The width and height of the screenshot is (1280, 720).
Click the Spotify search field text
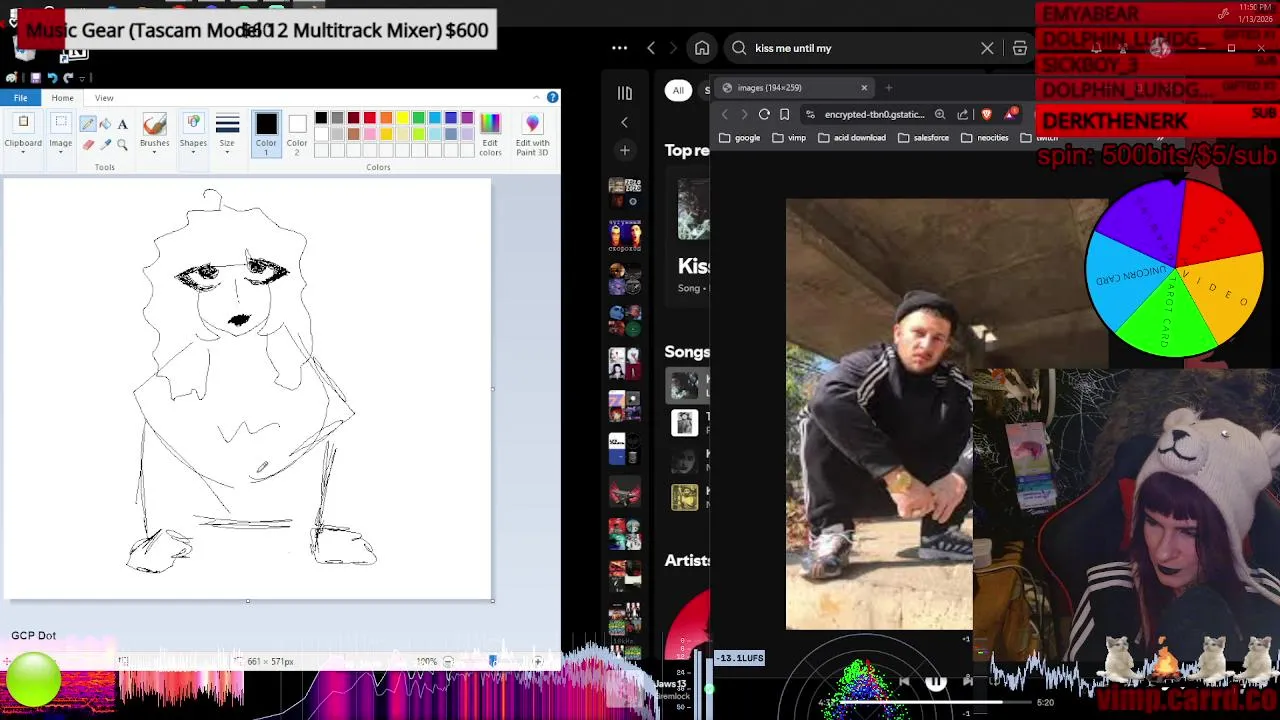[793, 48]
